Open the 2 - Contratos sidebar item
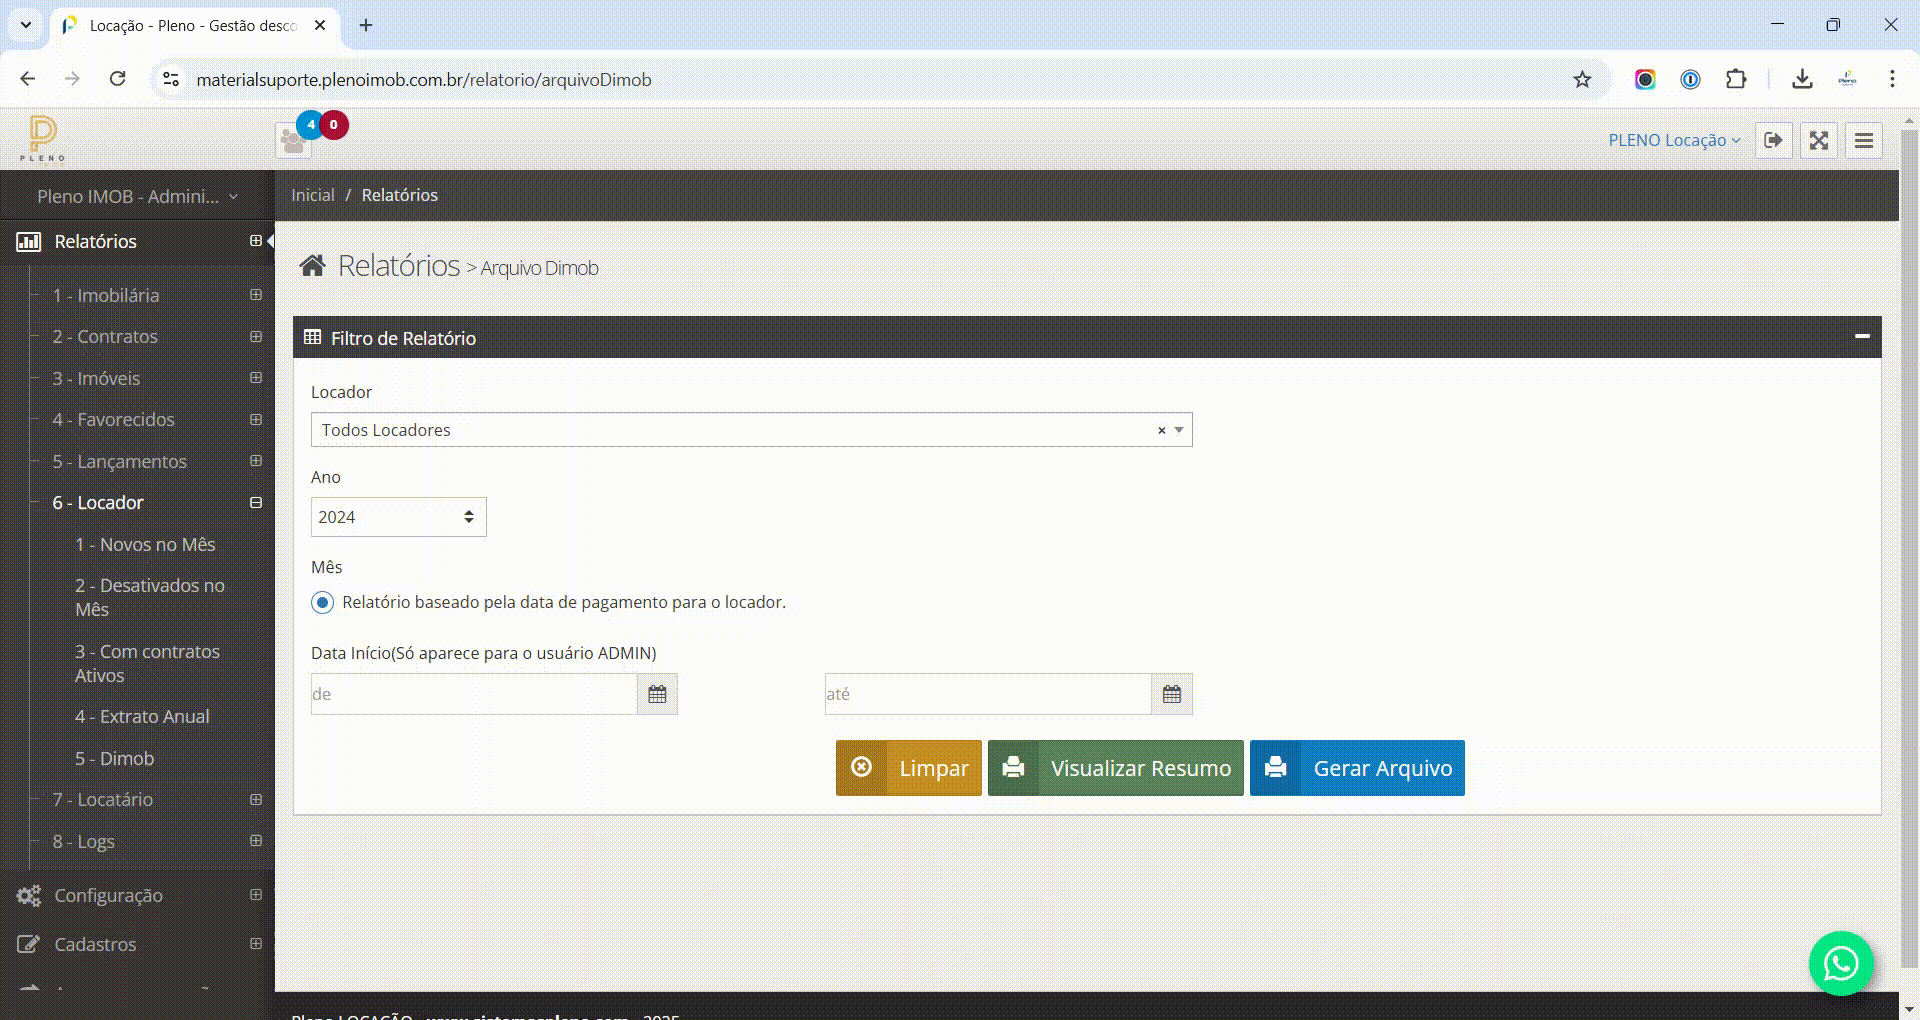Image resolution: width=1920 pixels, height=1020 pixels. [x=105, y=336]
